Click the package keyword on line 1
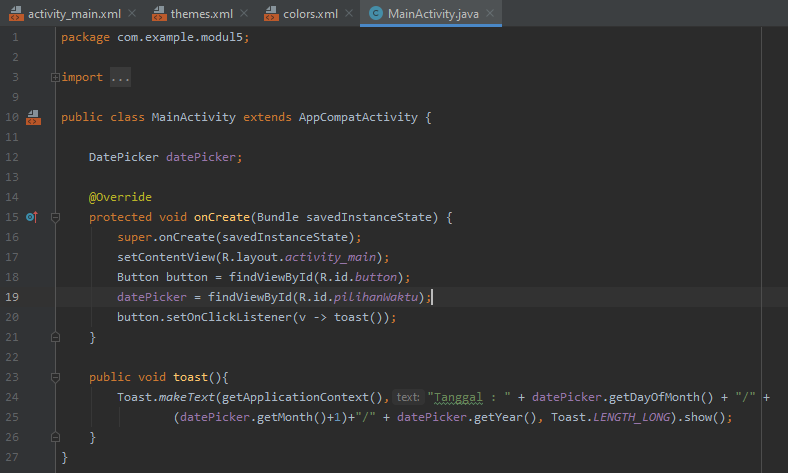Screen dimensions: 788x473 (85, 37)
